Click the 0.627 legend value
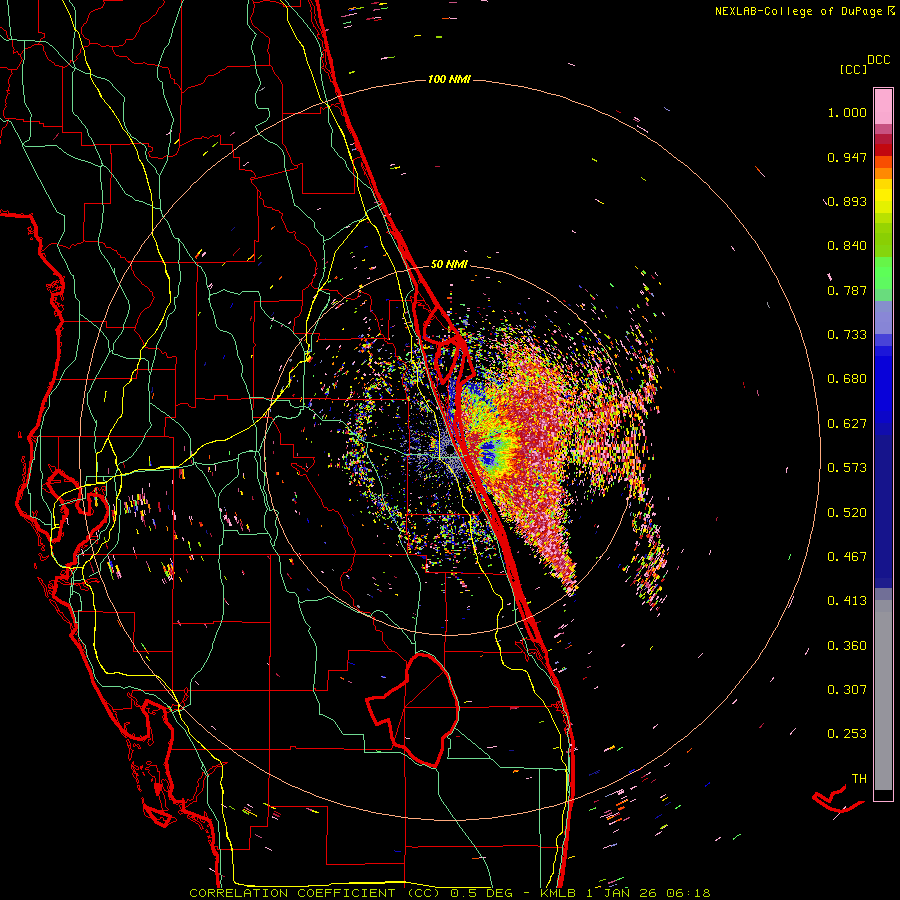Image resolution: width=900 pixels, height=900 pixels. 847,424
